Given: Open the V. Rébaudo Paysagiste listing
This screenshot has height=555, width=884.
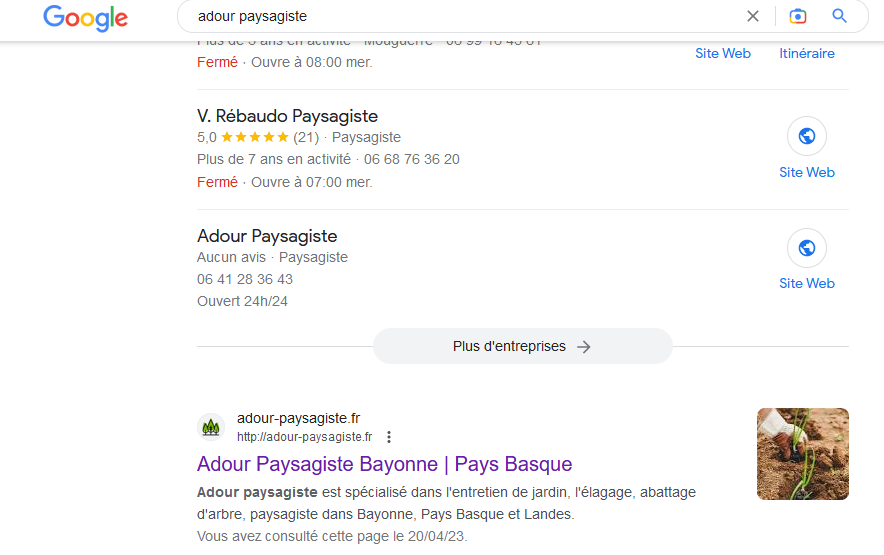Looking at the screenshot, I should tap(287, 116).
